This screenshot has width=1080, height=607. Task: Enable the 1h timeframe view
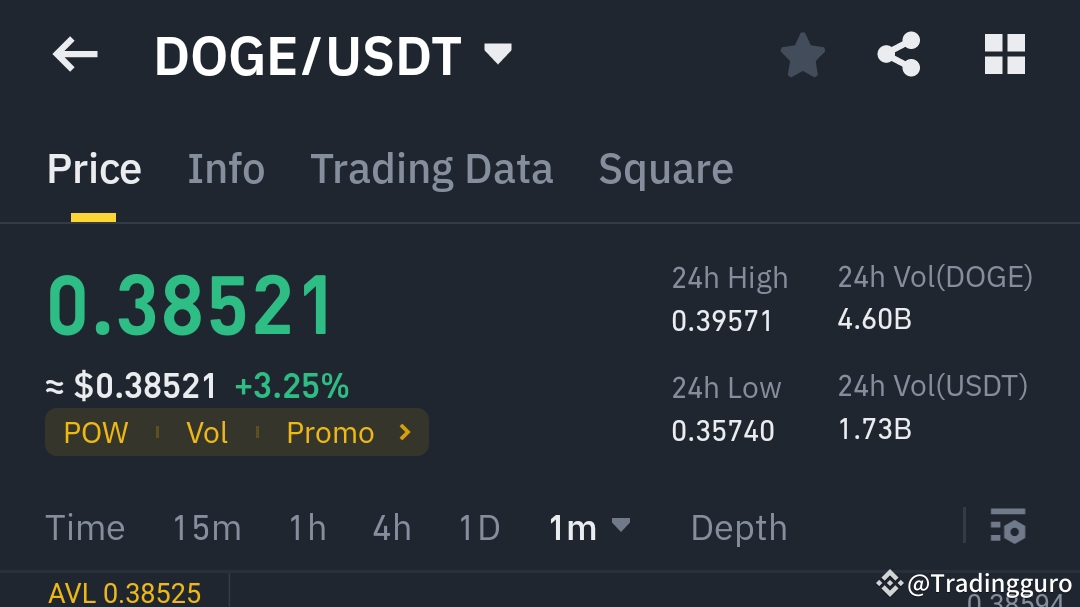[306, 527]
